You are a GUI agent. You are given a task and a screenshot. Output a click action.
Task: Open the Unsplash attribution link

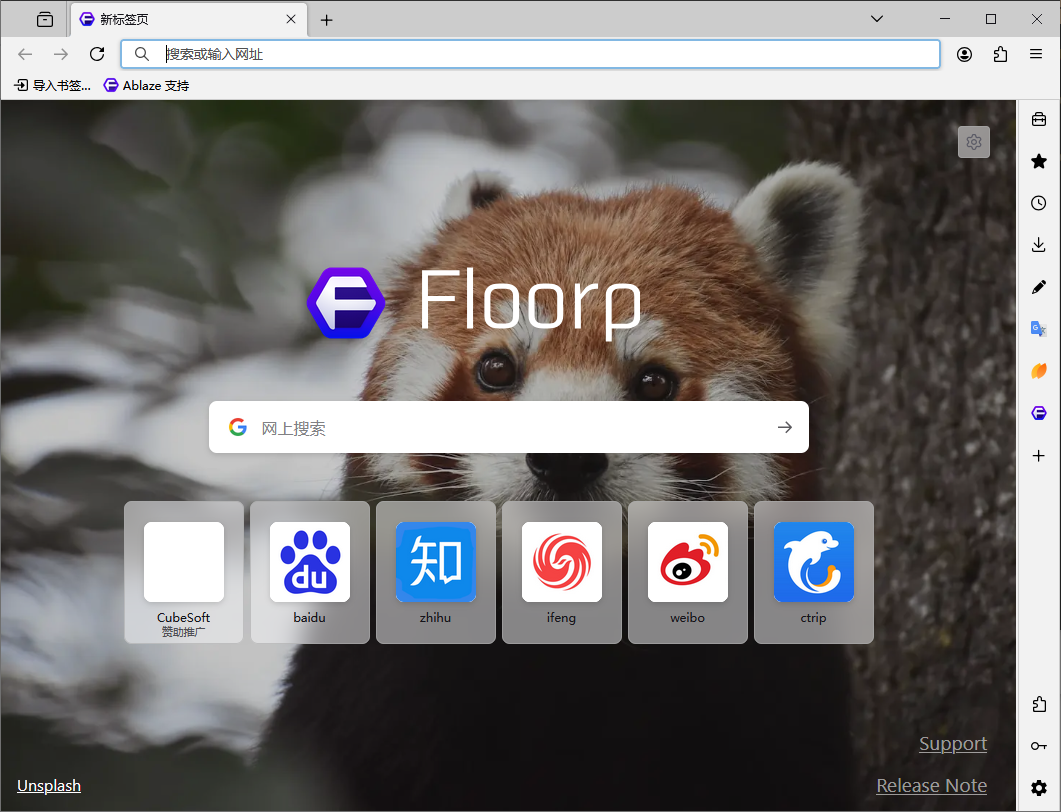[x=48, y=785]
